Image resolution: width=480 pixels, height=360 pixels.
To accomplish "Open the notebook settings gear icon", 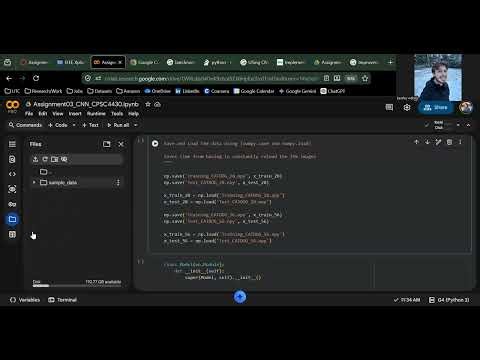I will click(407, 107).
